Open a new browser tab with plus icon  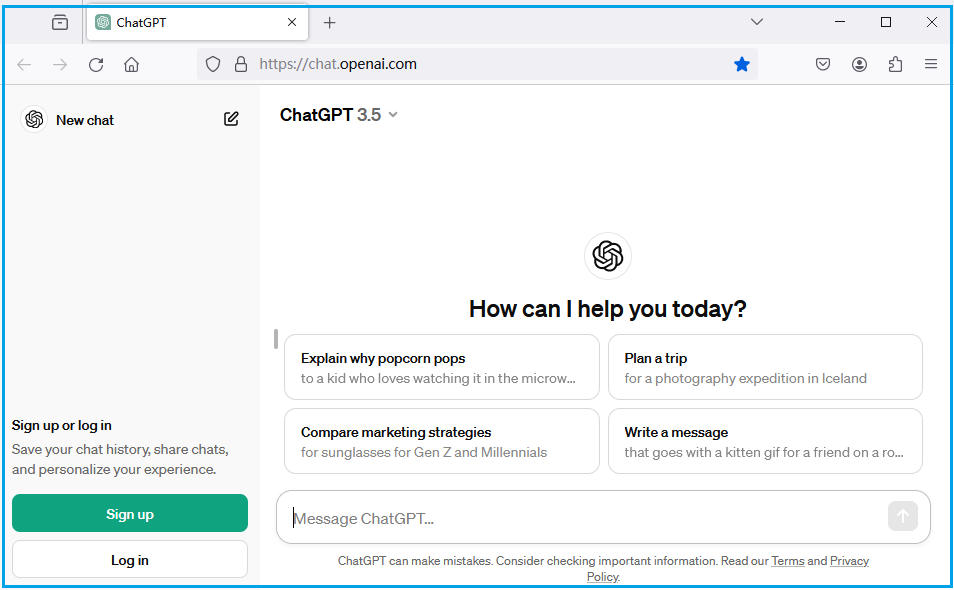pos(329,23)
